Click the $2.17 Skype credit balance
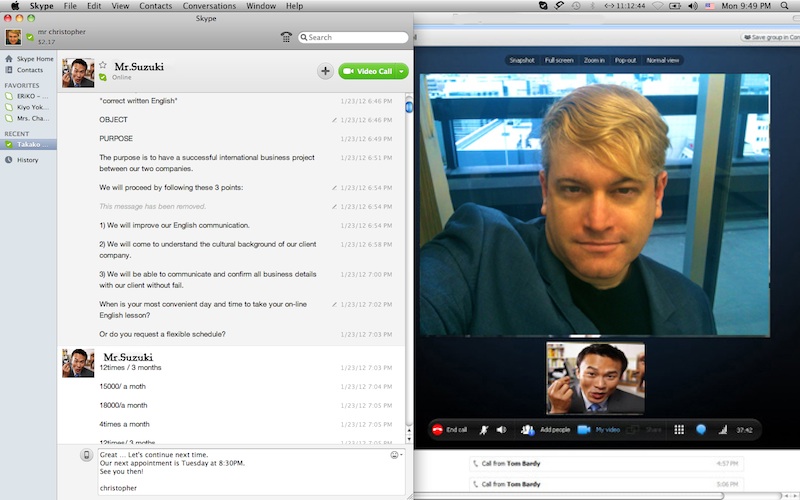The width and height of the screenshot is (800, 500). coord(46,42)
